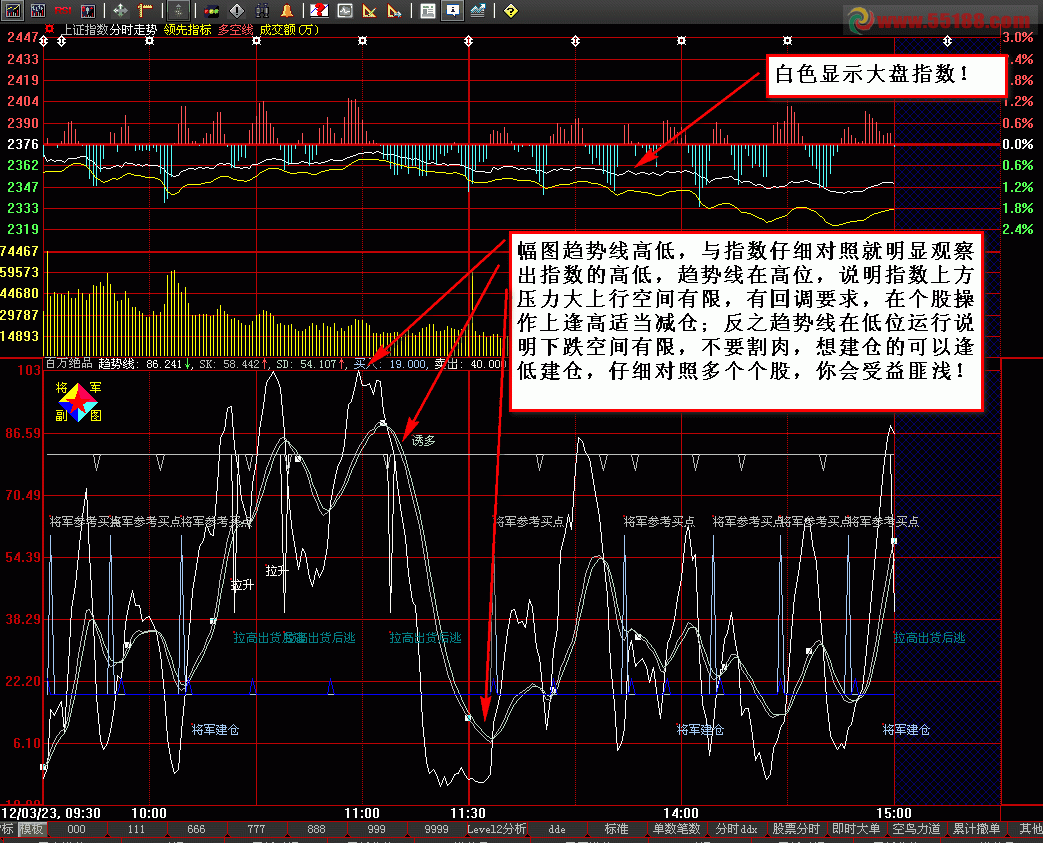
Task: Select the 9999 template tab
Action: (x=436, y=829)
